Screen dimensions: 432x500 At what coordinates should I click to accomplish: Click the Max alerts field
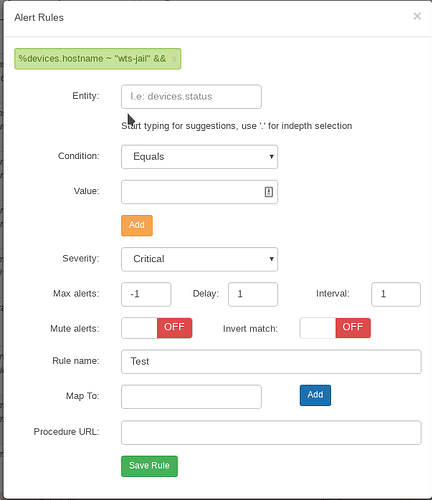[146, 294]
